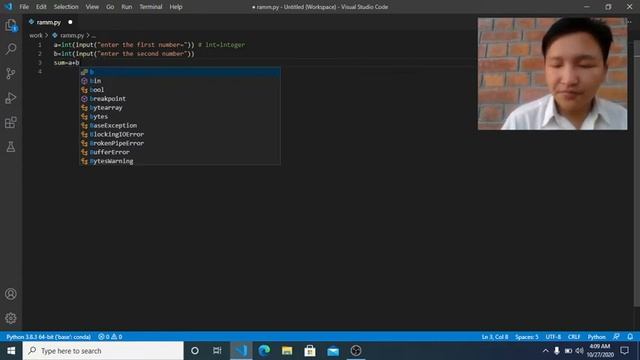Select the Python interpreter in status bar

[48, 337]
